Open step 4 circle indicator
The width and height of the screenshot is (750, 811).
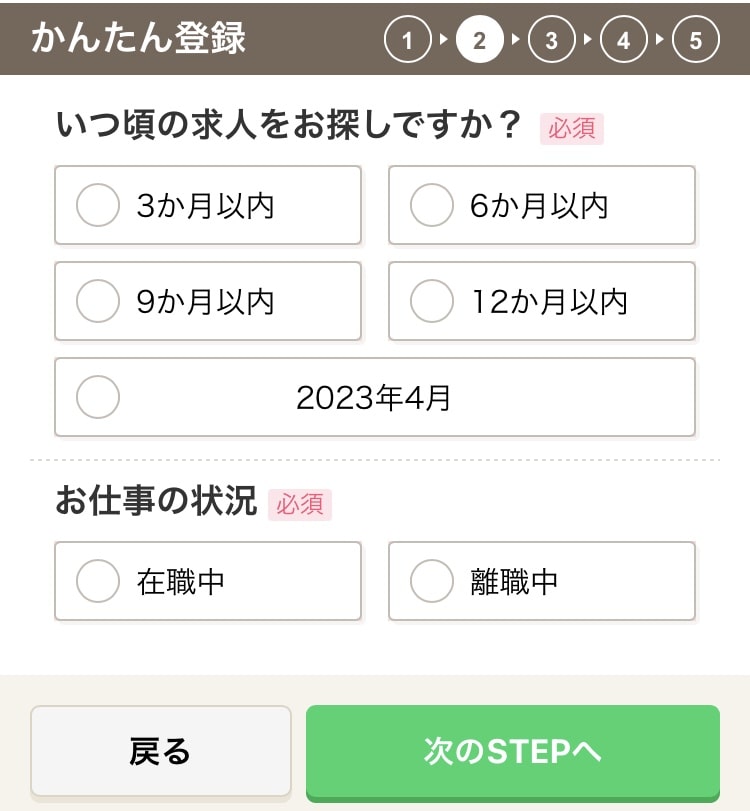tap(623, 40)
